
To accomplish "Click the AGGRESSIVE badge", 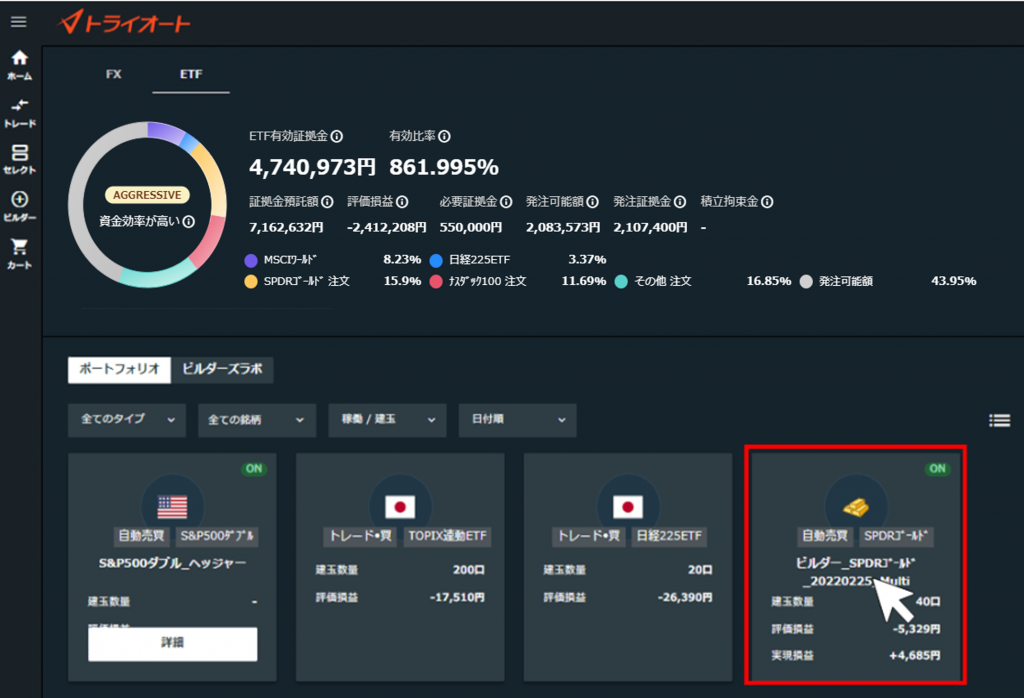I will point(147,195).
